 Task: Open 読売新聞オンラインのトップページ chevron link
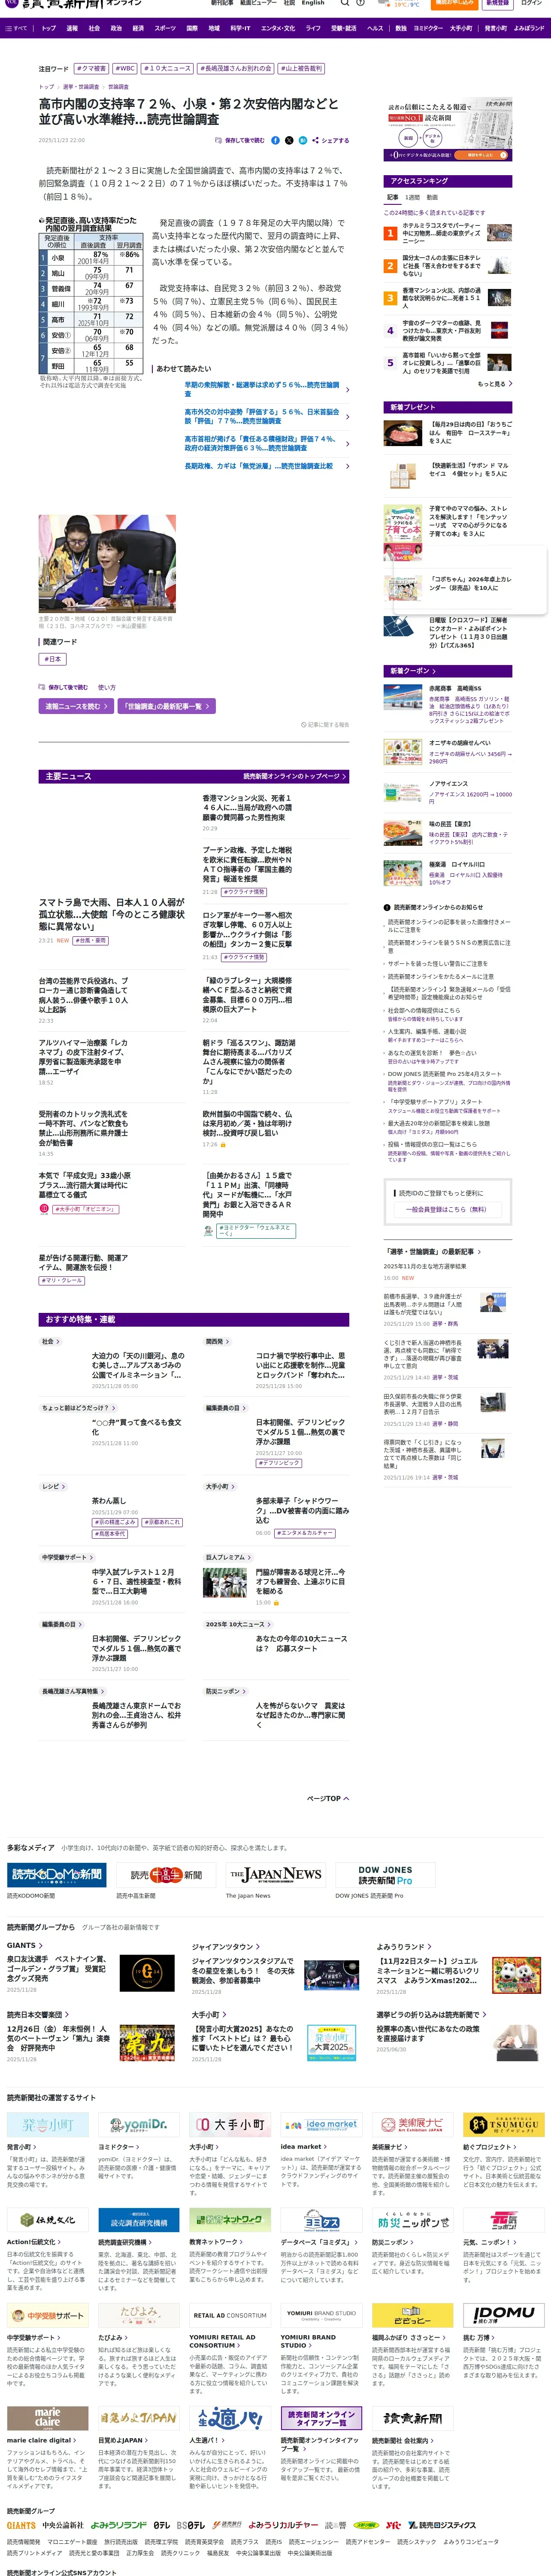click(x=294, y=776)
